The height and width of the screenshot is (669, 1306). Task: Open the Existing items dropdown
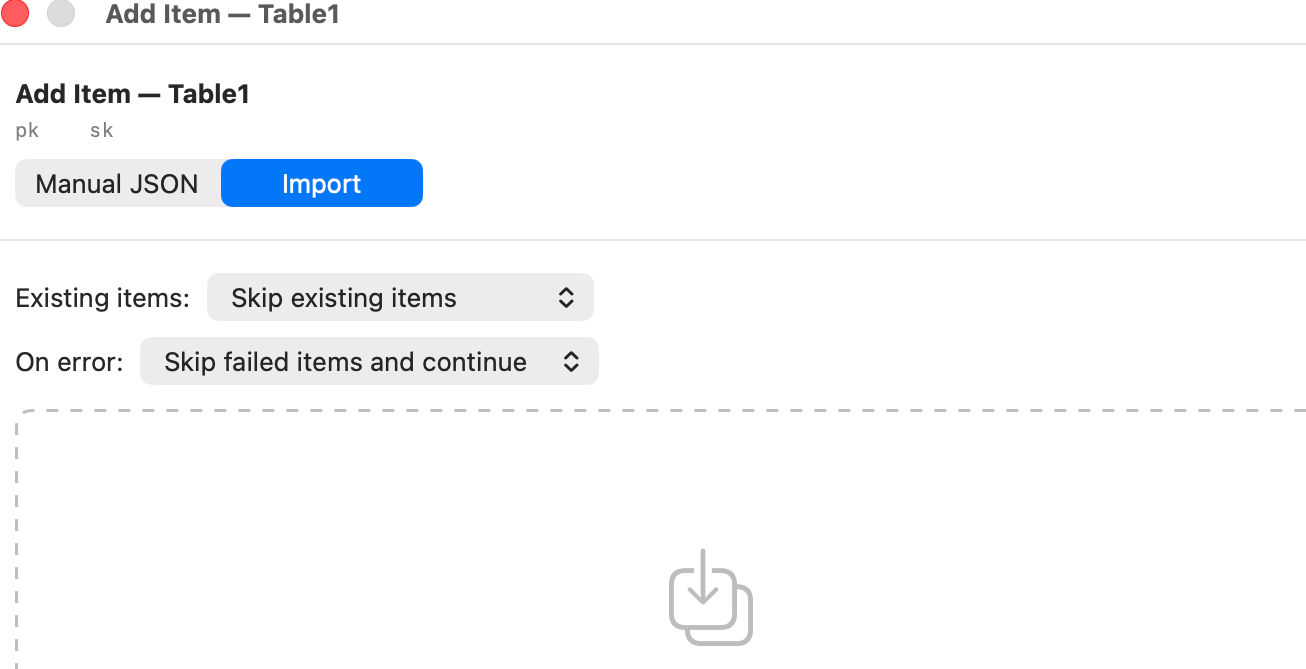400,298
